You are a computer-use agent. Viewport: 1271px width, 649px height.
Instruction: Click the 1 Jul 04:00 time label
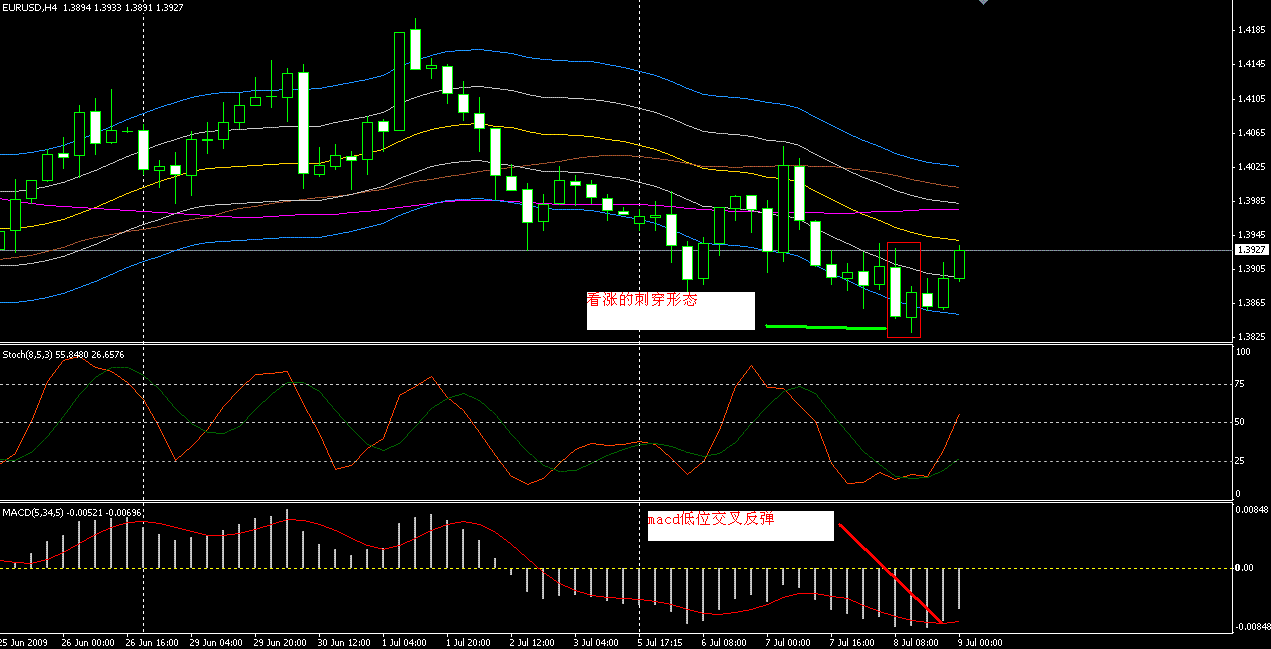tap(405, 642)
